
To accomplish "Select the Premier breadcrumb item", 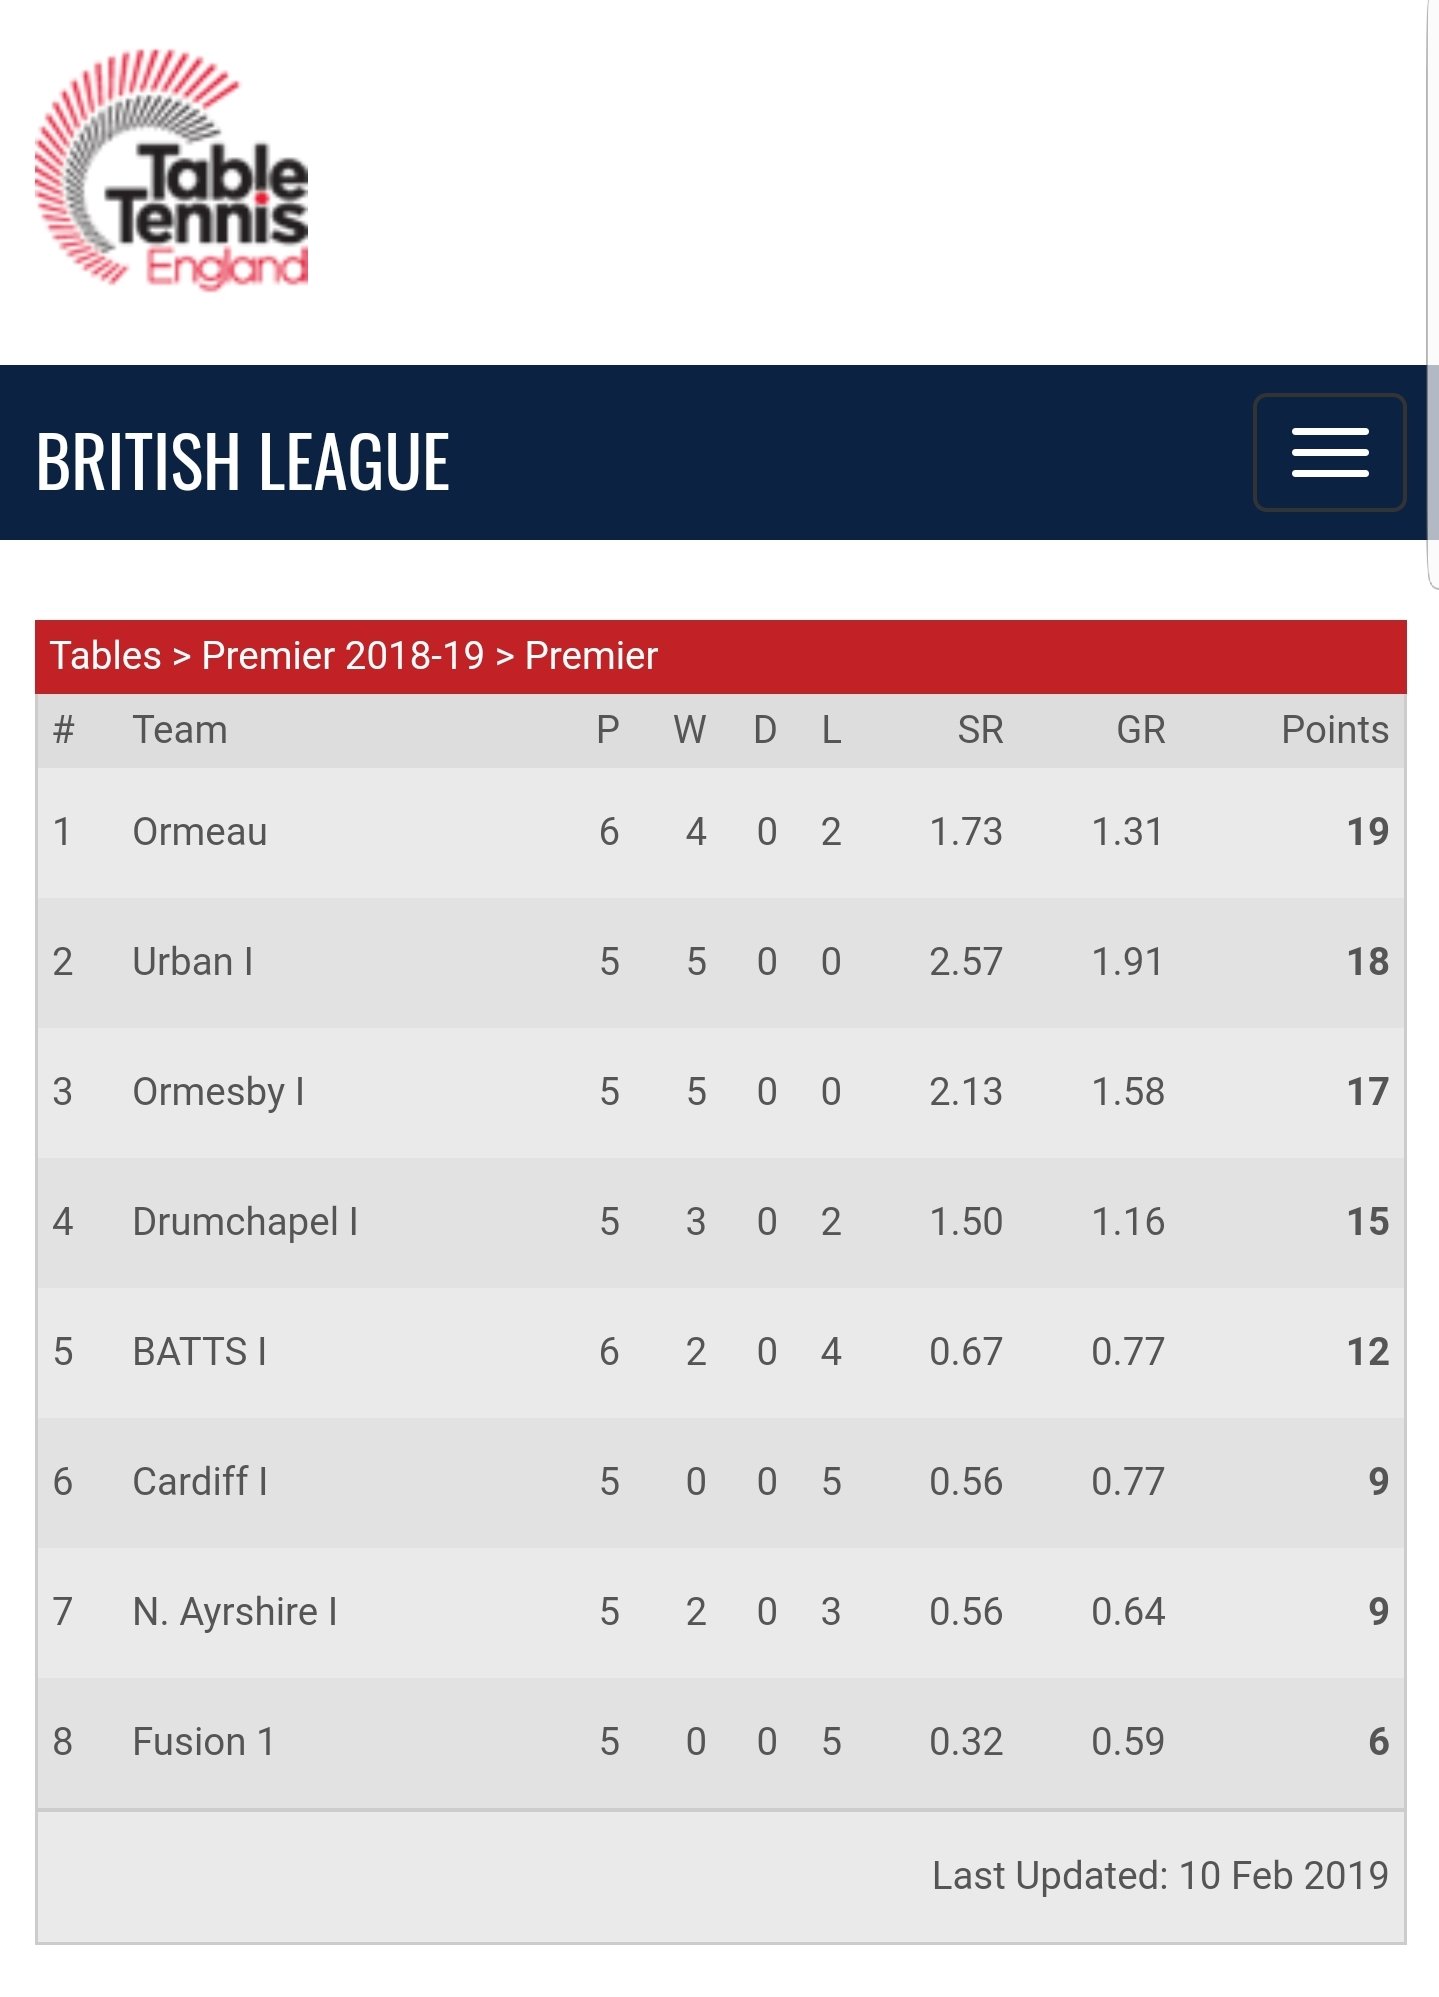I will tap(591, 656).
